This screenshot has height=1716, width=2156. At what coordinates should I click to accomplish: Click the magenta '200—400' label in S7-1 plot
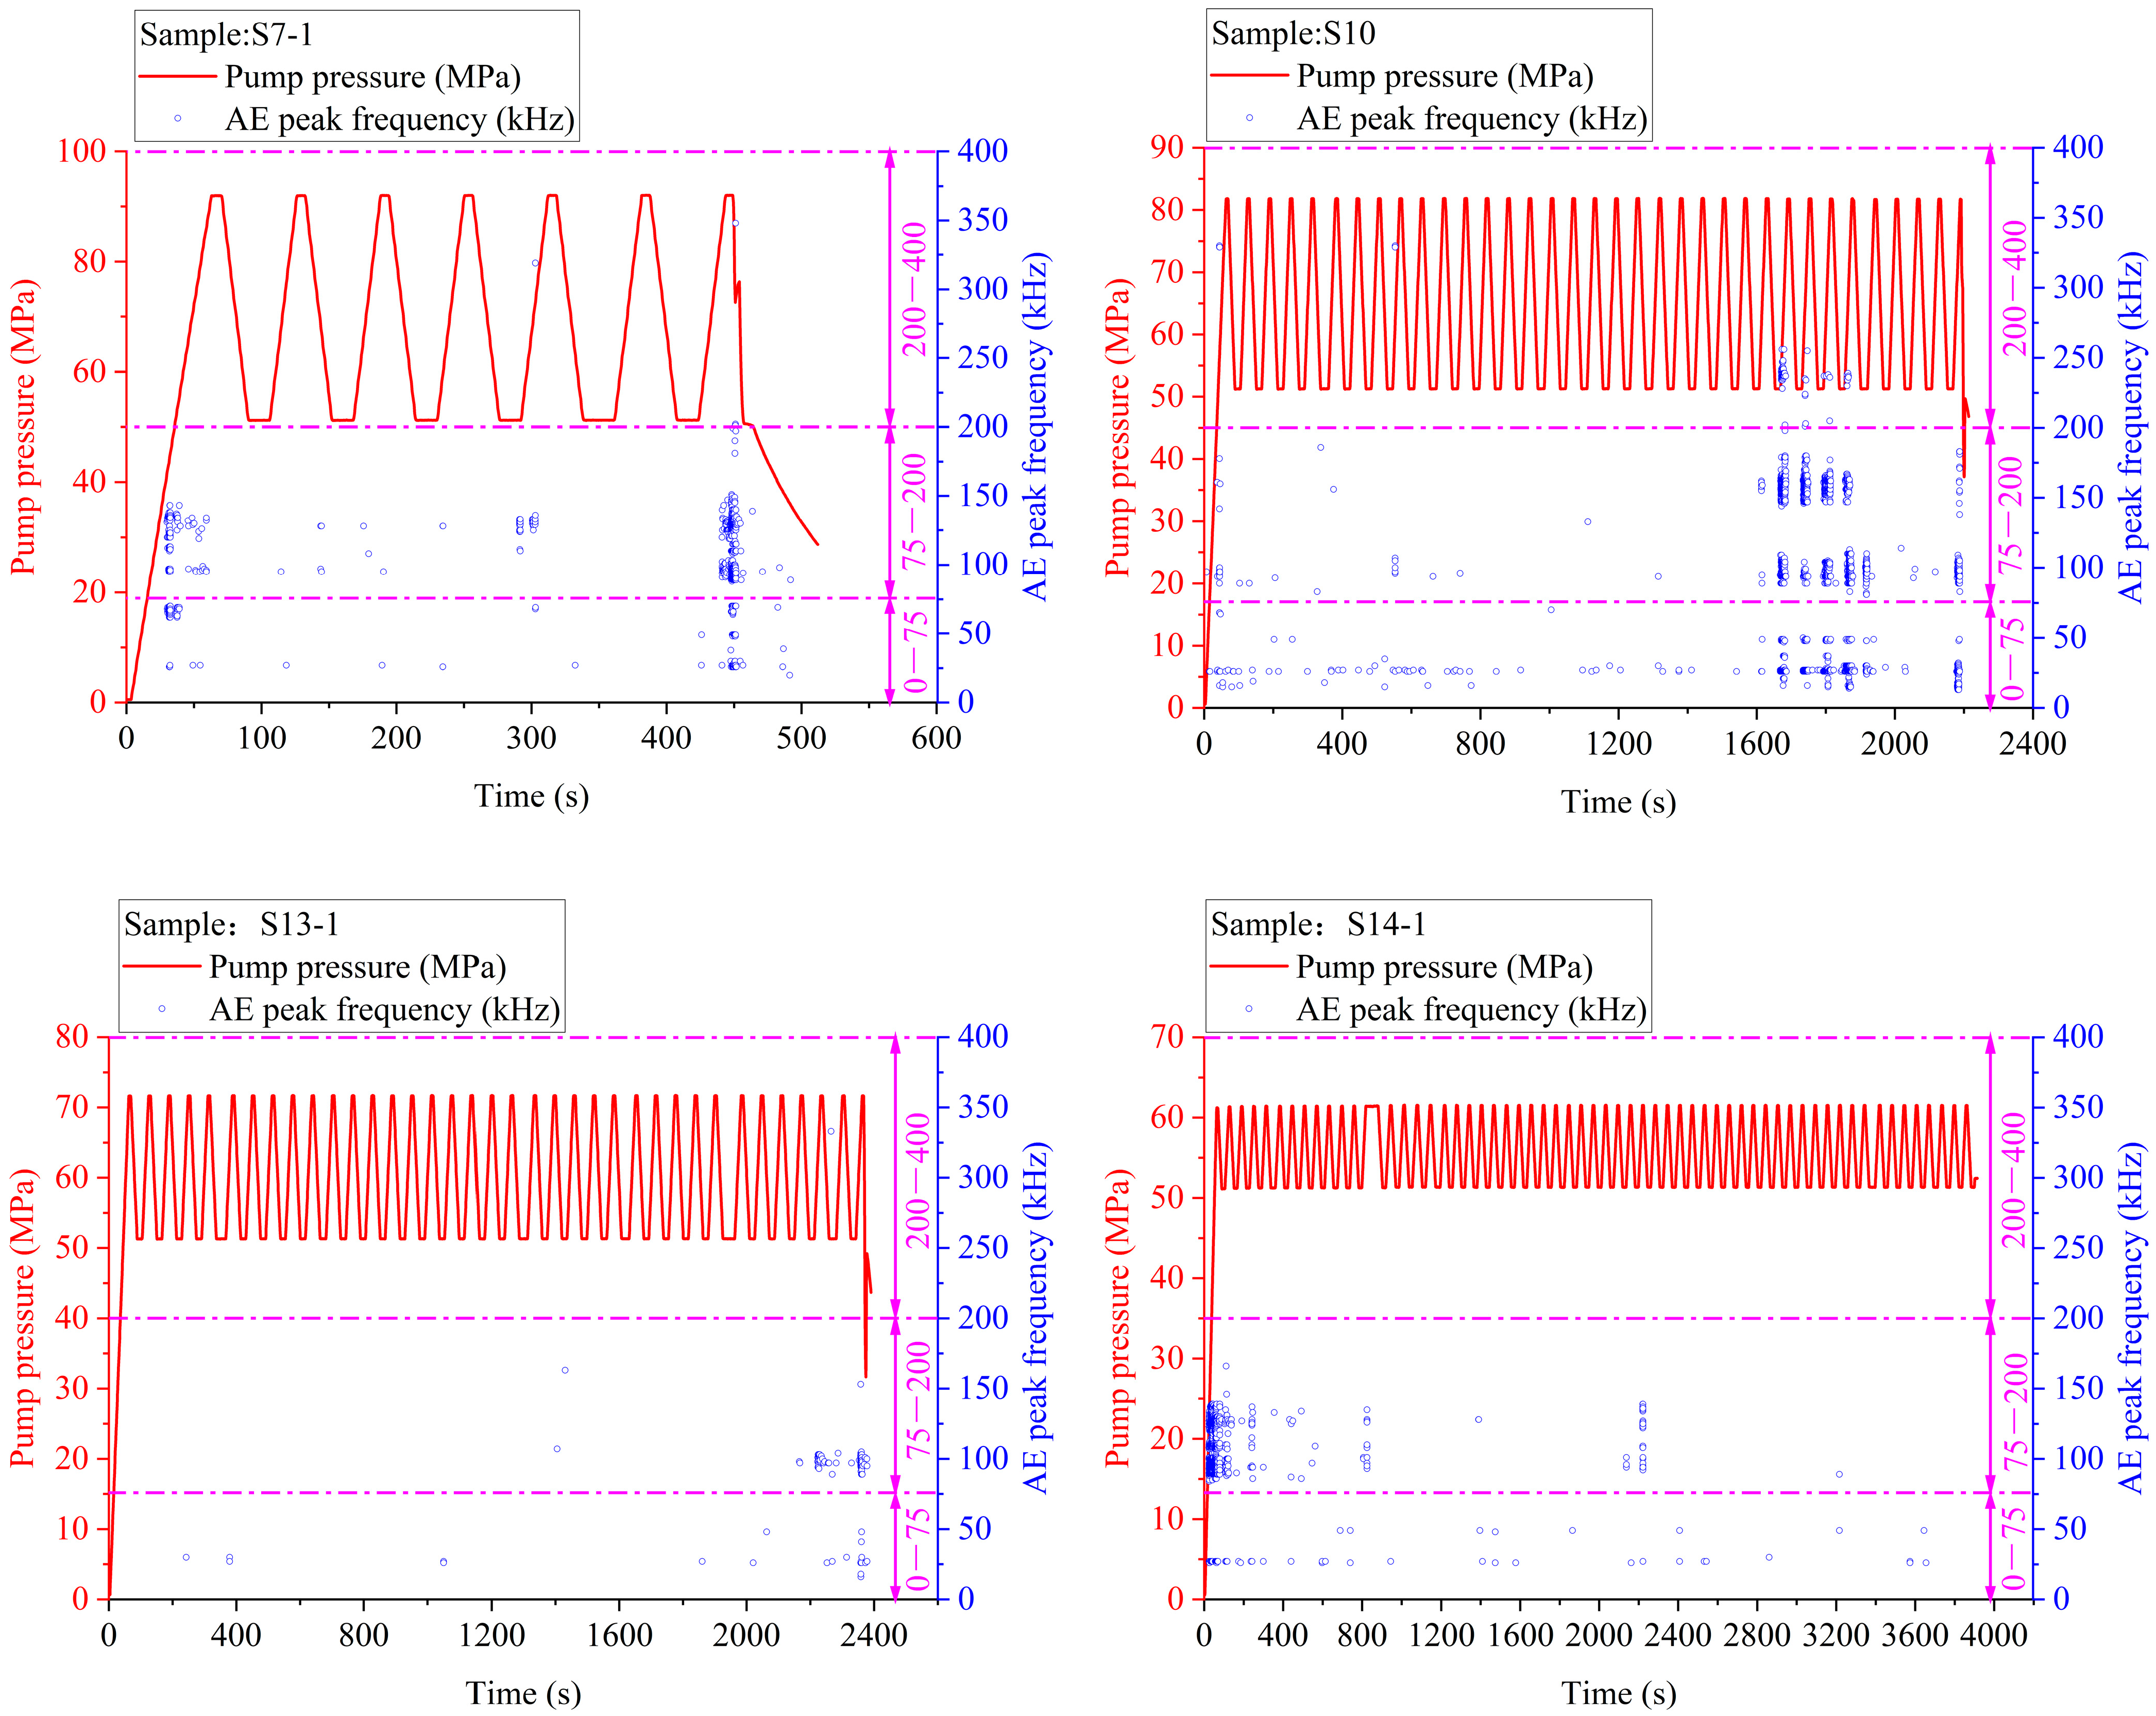(914, 290)
